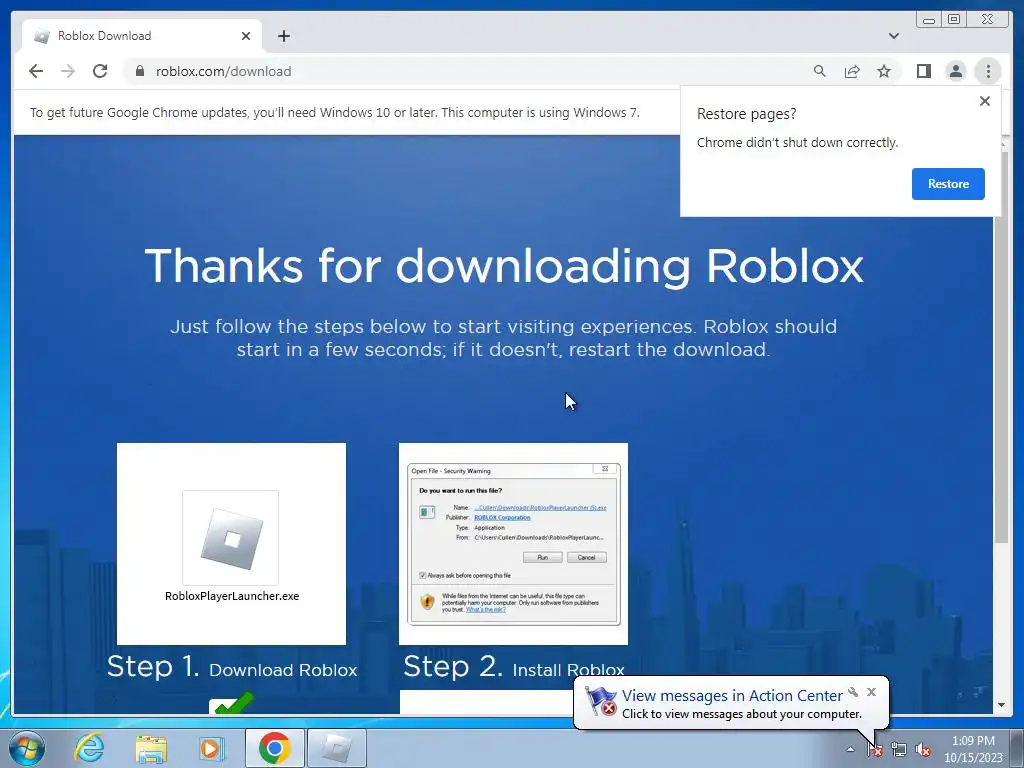
Task: Launch Internet Explorer from taskbar
Action: click(89, 748)
